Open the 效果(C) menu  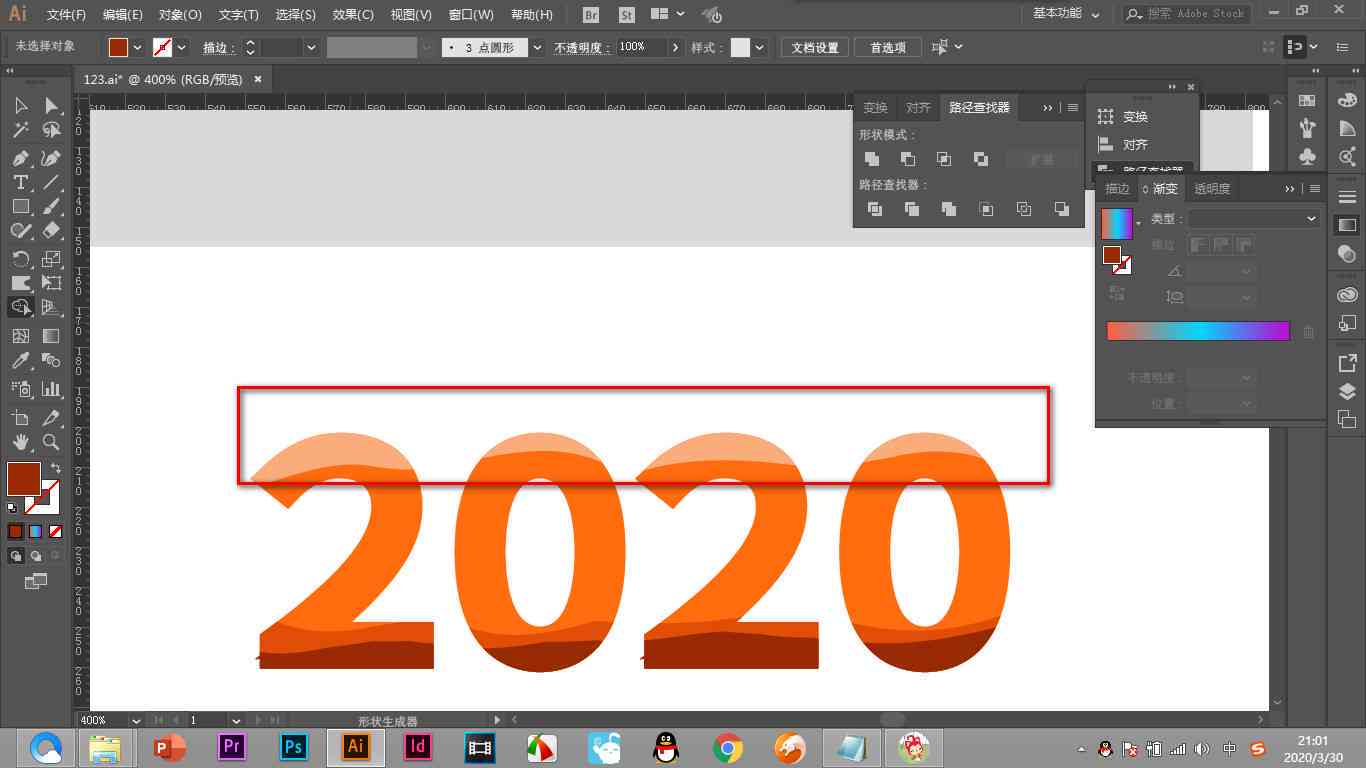point(353,15)
